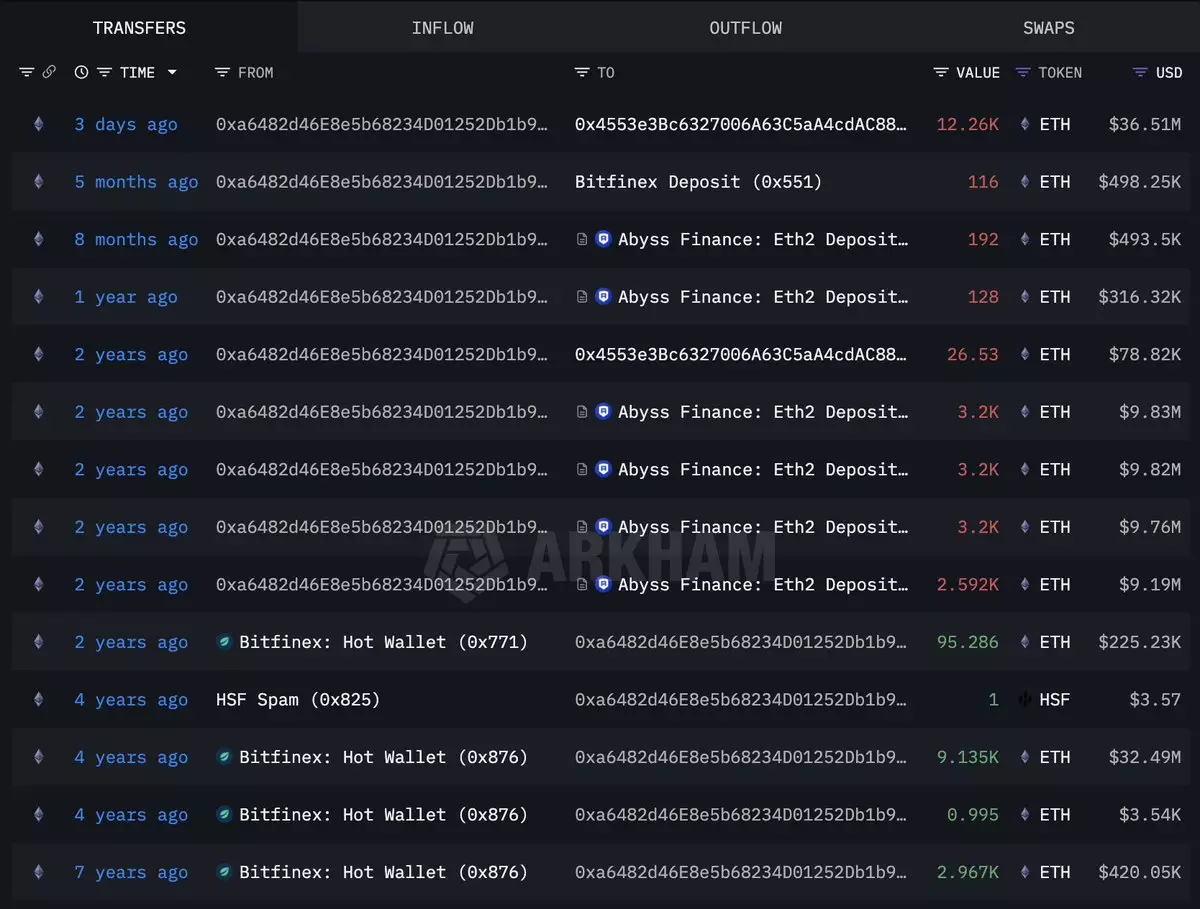The width and height of the screenshot is (1200, 909).
Task: Switch to the INFLOW tab
Action: (442, 28)
